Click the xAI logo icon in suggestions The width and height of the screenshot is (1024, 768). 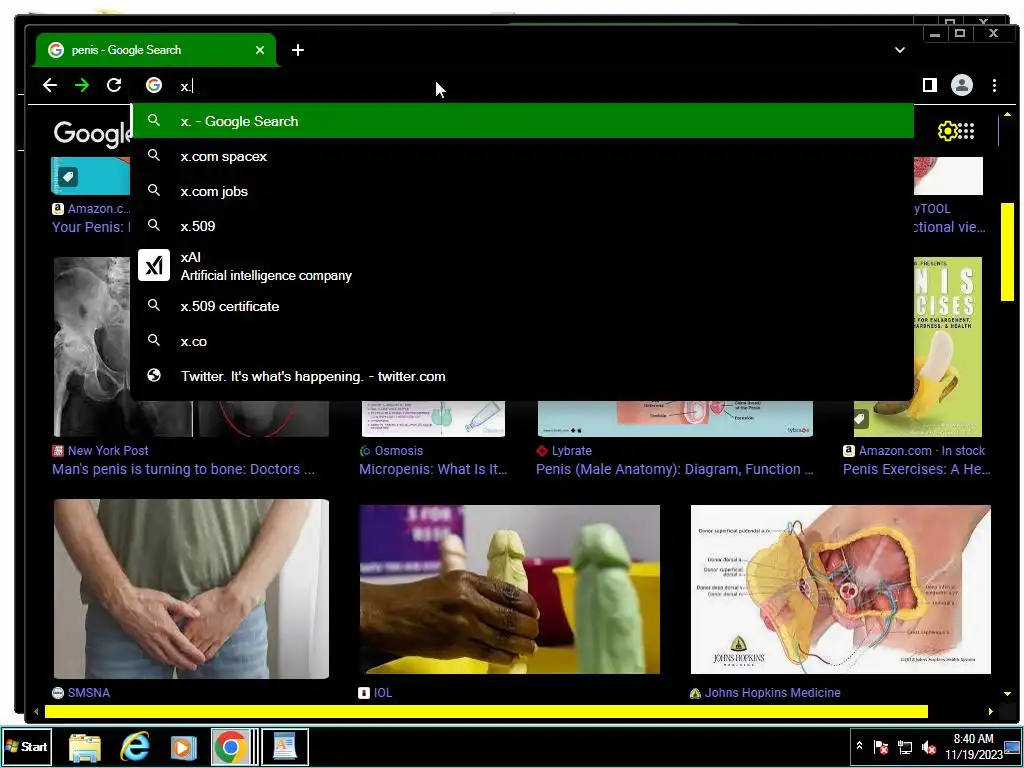pos(154,266)
